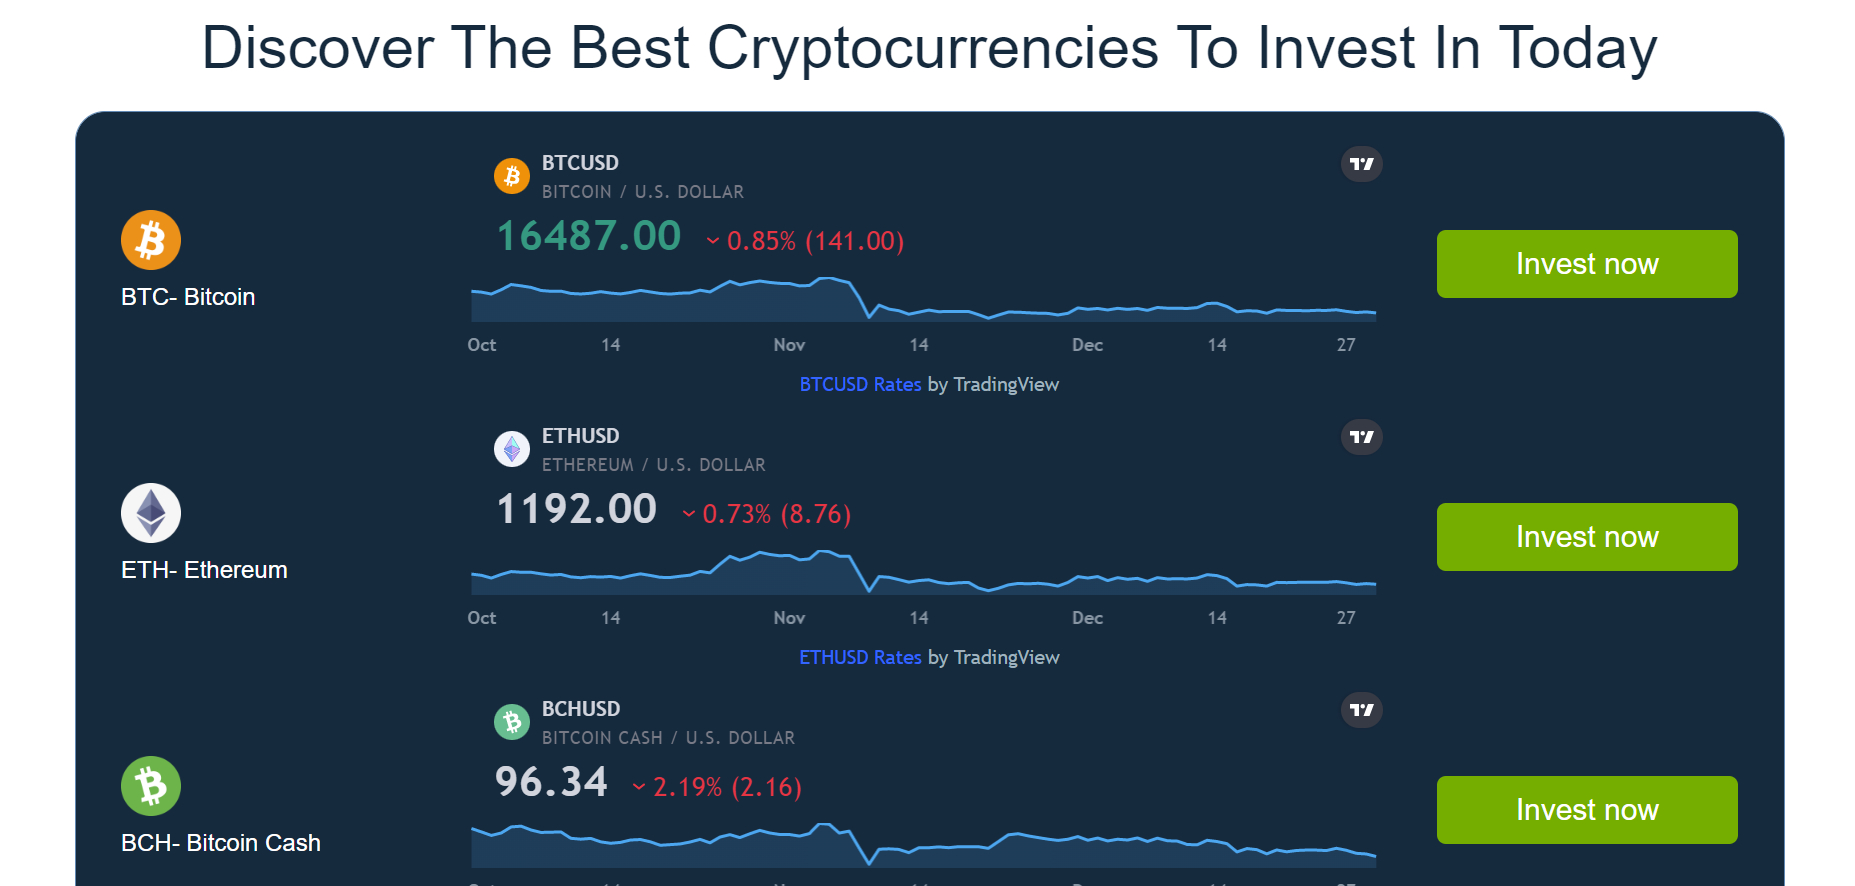Click the Nov marker on the Bitcoin chart
Viewport: 1855px width, 886px height.
[789, 345]
